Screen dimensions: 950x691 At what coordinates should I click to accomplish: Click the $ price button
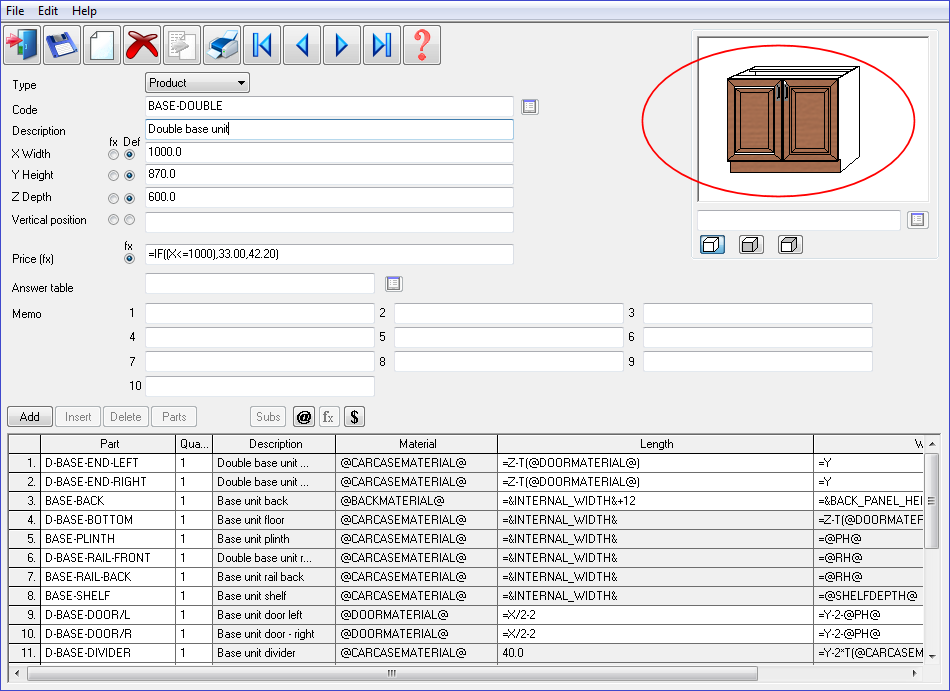click(354, 417)
